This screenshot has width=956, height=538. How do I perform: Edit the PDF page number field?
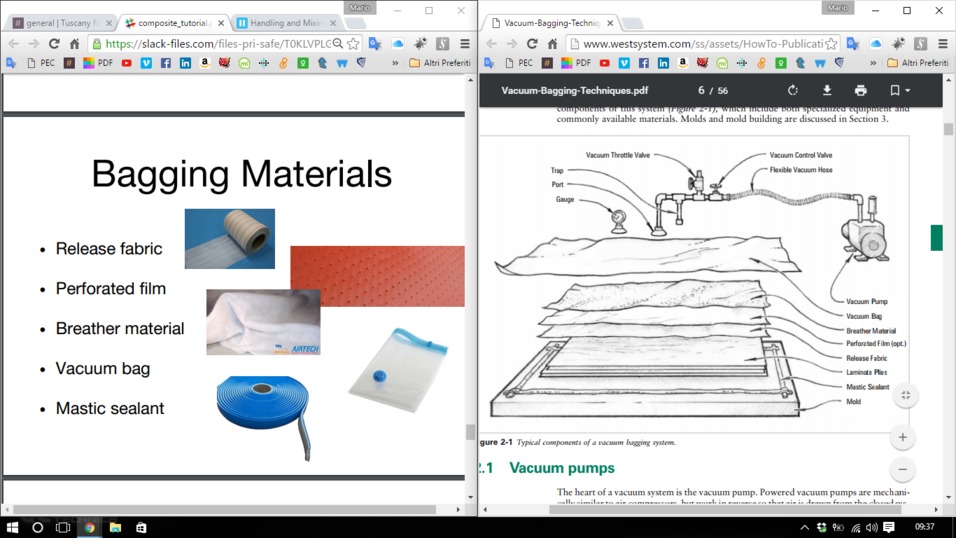coord(701,90)
